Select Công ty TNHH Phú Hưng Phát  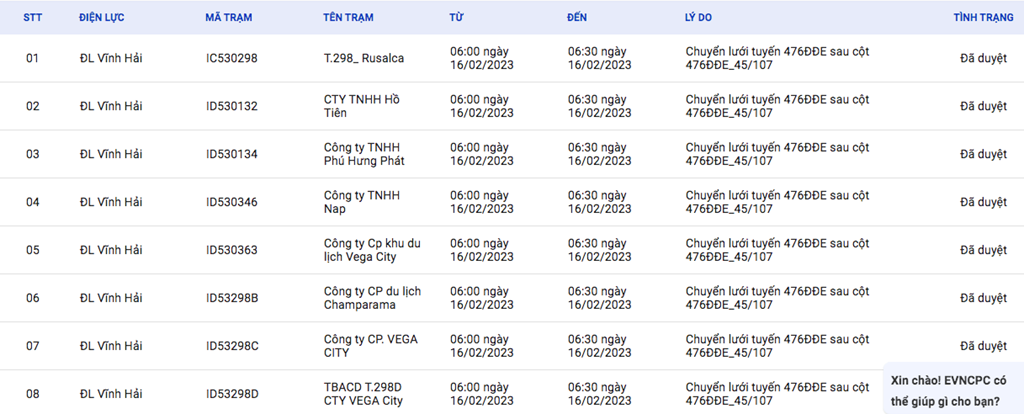point(364,154)
